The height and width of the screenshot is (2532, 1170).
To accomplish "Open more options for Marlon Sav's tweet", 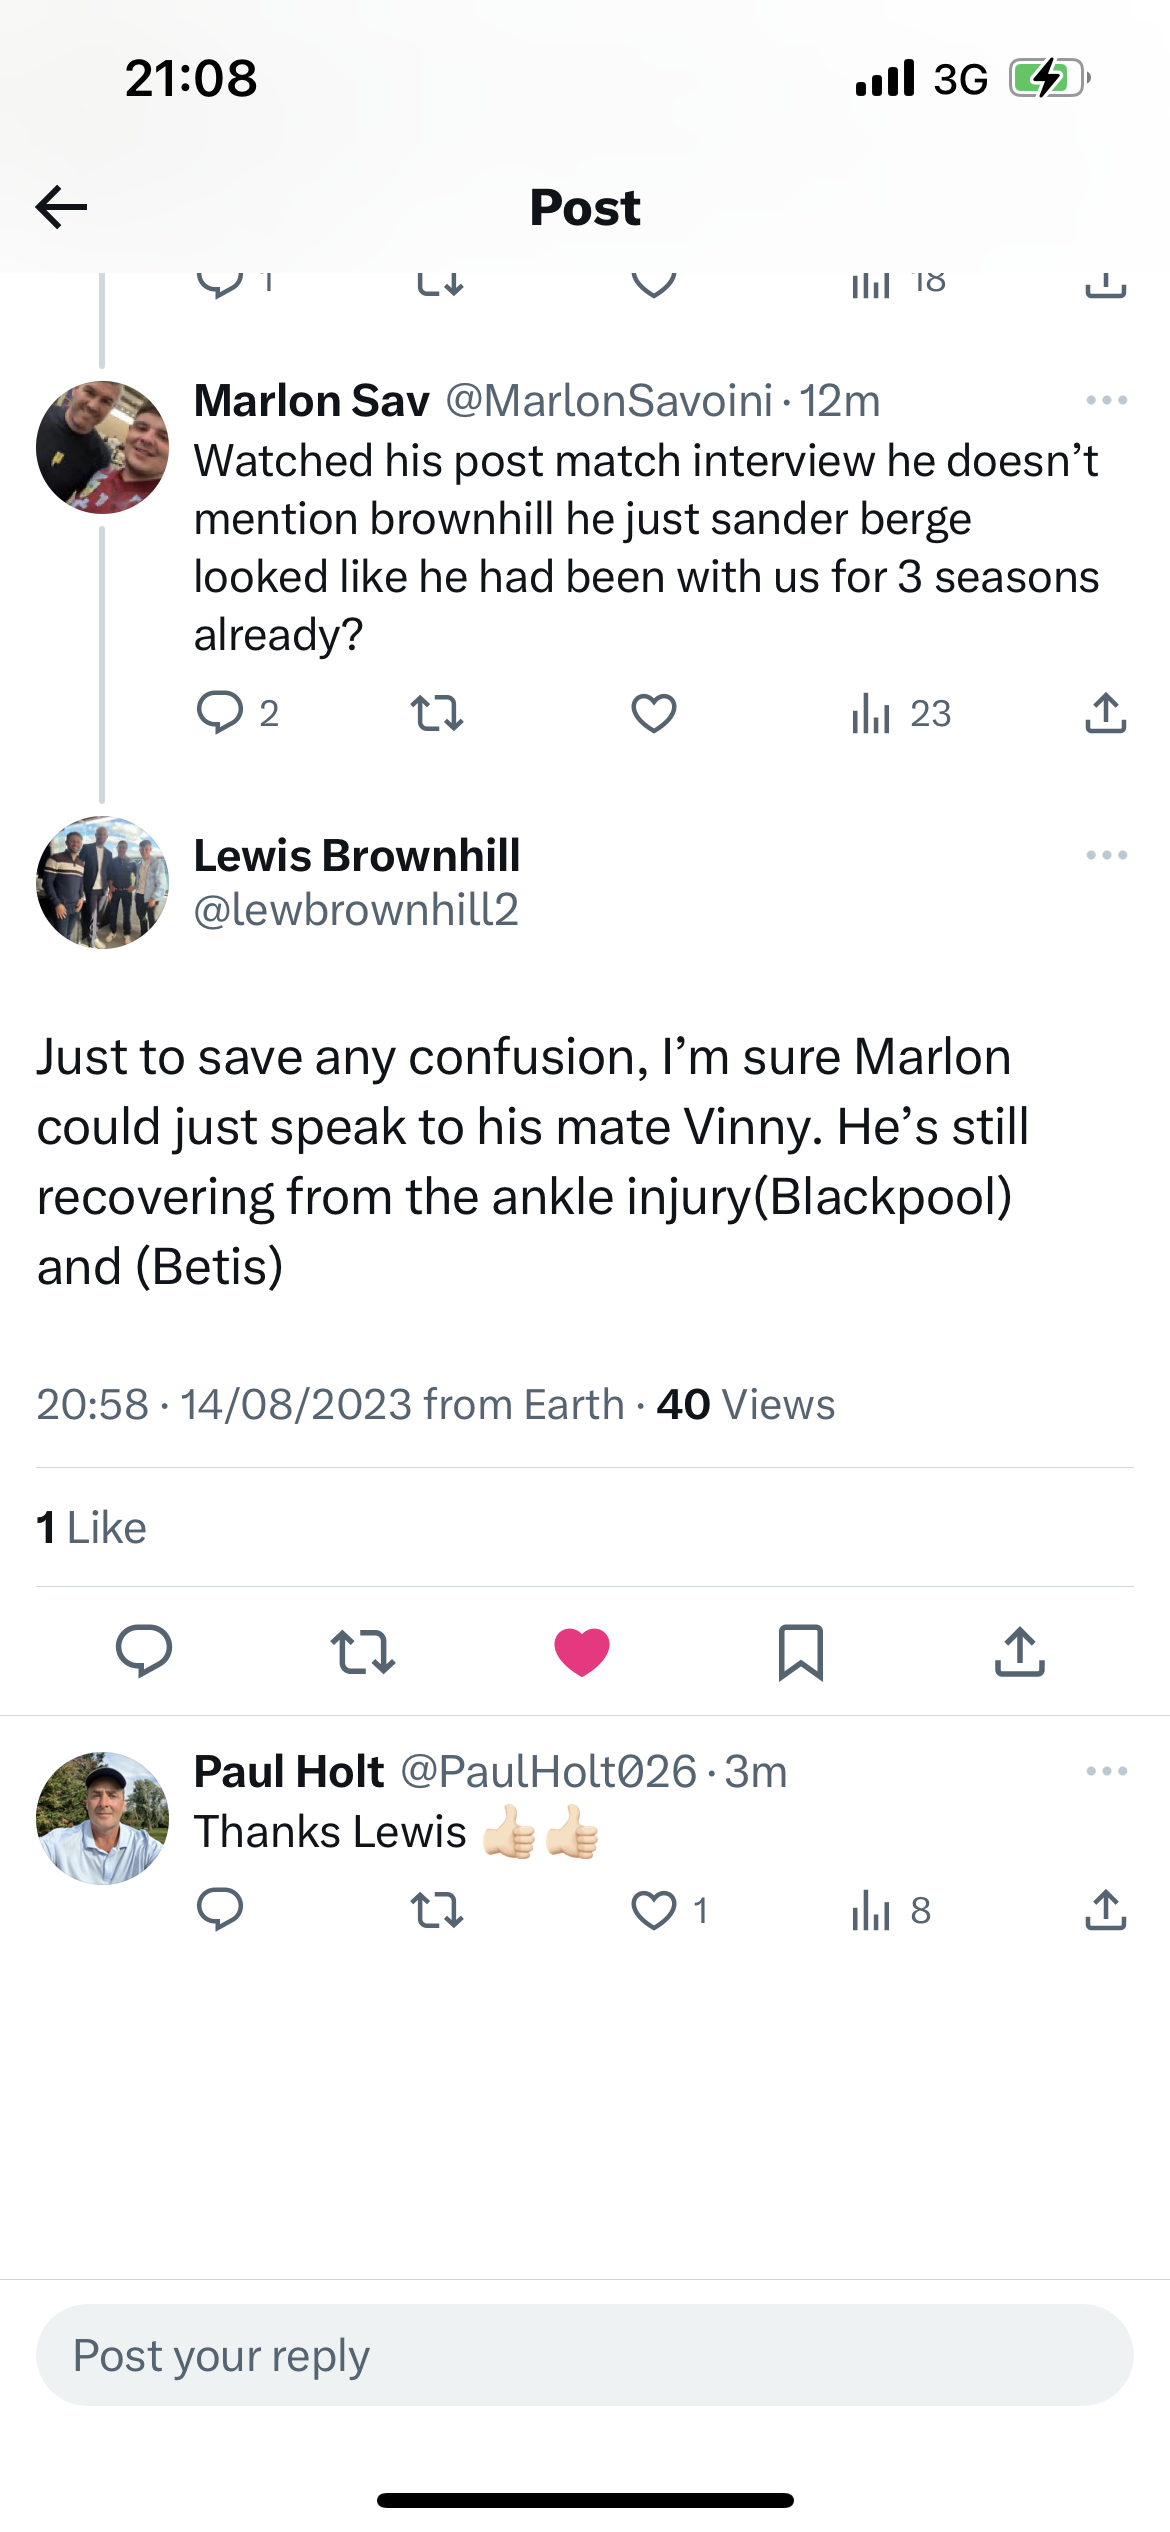I will (1106, 401).
